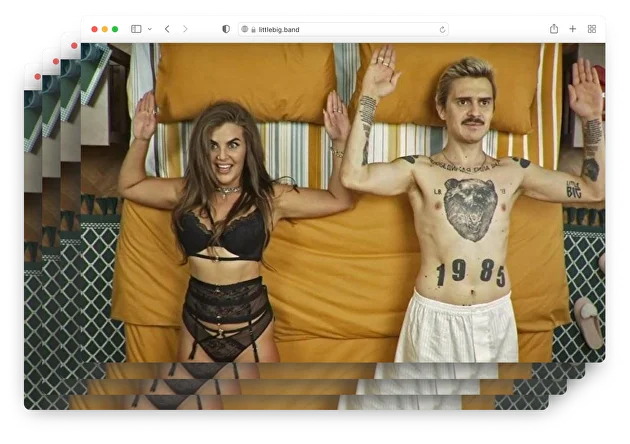This screenshot has width=630, height=444.
Task: Close the rearmost stacked window
Action: coord(37,77)
